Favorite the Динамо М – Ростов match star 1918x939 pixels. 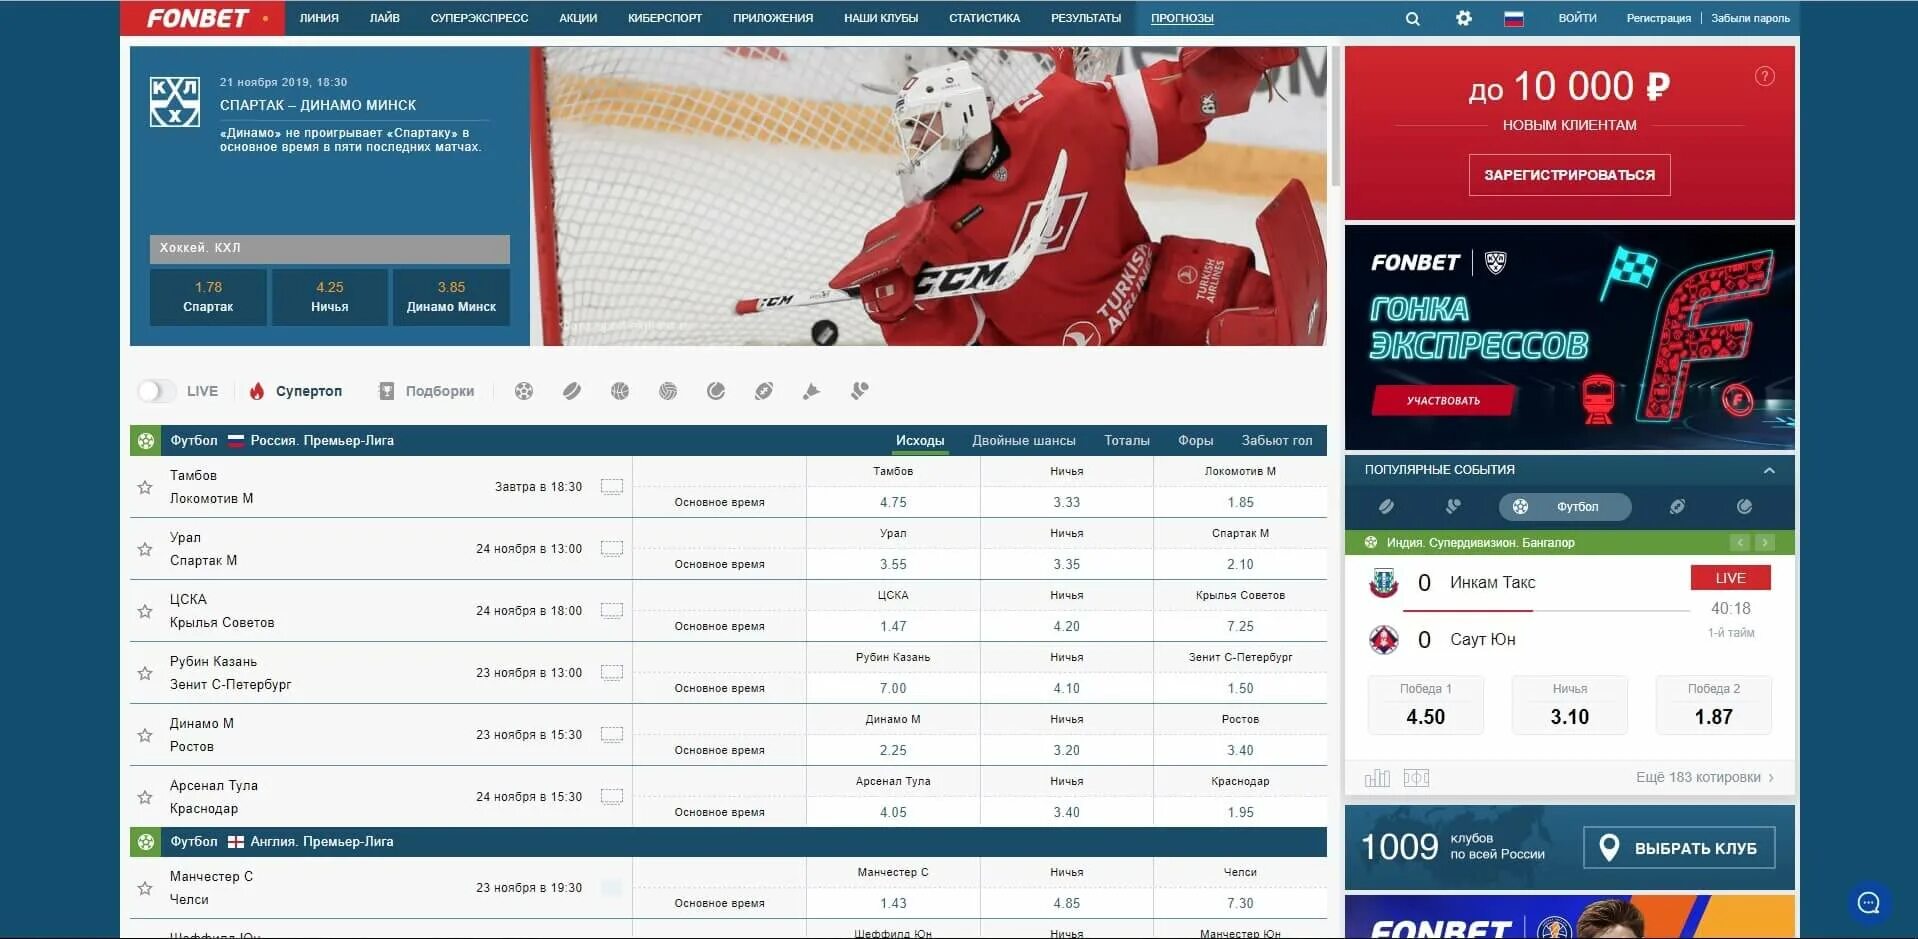145,735
